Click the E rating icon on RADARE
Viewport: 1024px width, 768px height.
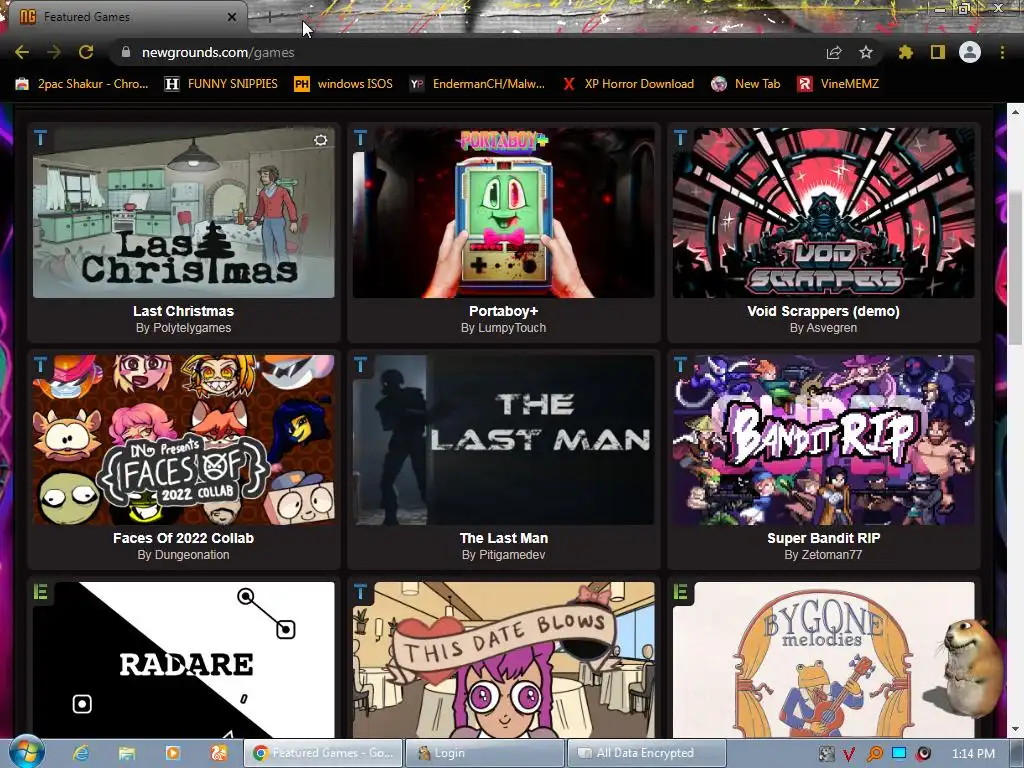coord(40,592)
